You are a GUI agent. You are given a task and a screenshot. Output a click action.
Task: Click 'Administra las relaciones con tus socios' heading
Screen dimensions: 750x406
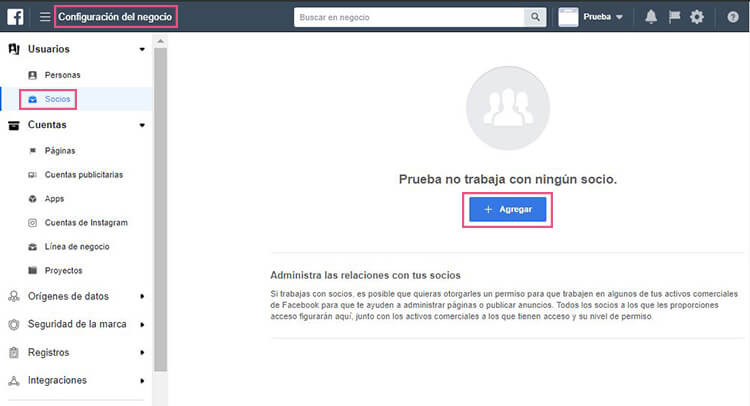[x=365, y=275]
